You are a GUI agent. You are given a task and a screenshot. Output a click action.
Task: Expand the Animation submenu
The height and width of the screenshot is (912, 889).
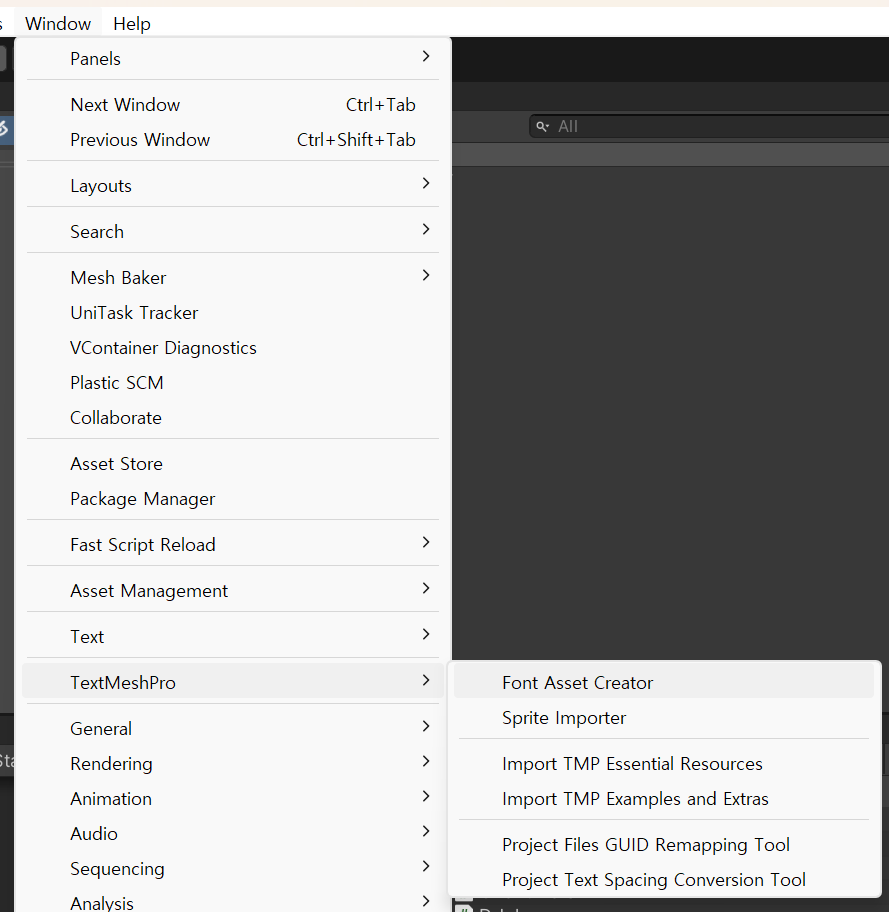coord(233,798)
